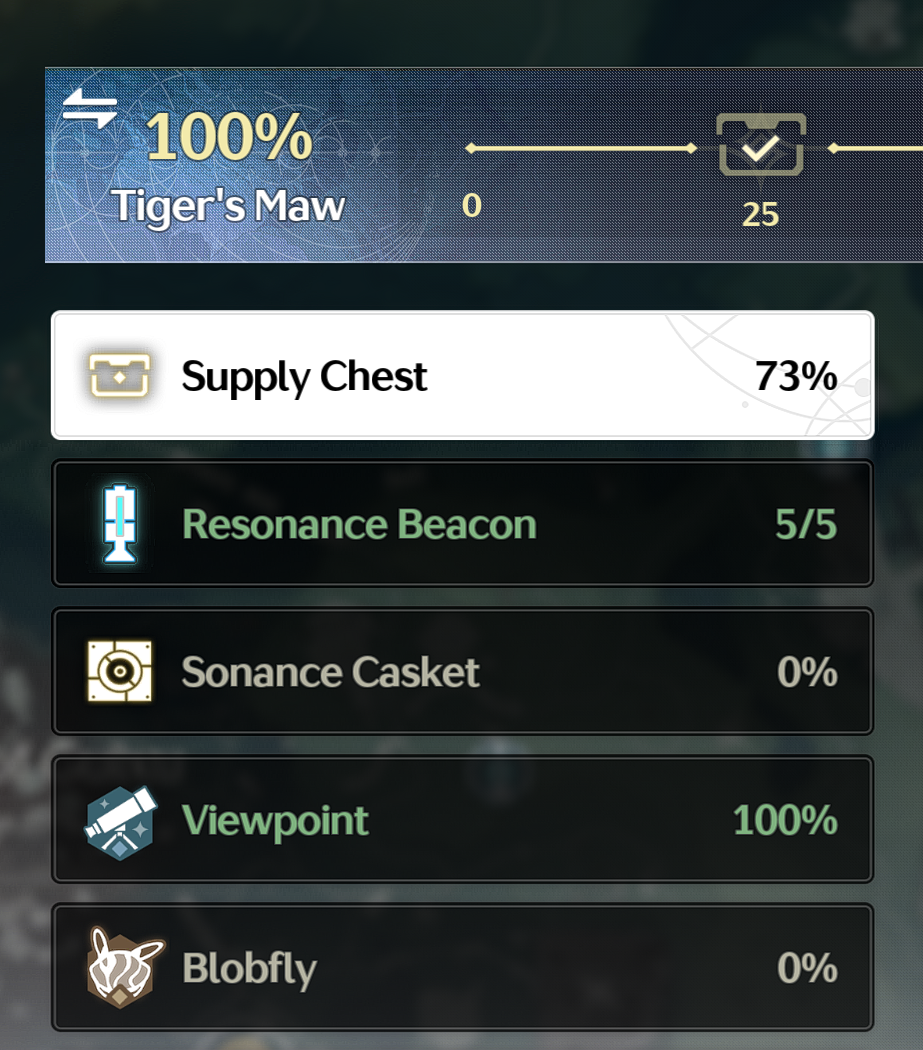
Task: Click the 73% Supply Chest completion value
Action: coord(796,376)
